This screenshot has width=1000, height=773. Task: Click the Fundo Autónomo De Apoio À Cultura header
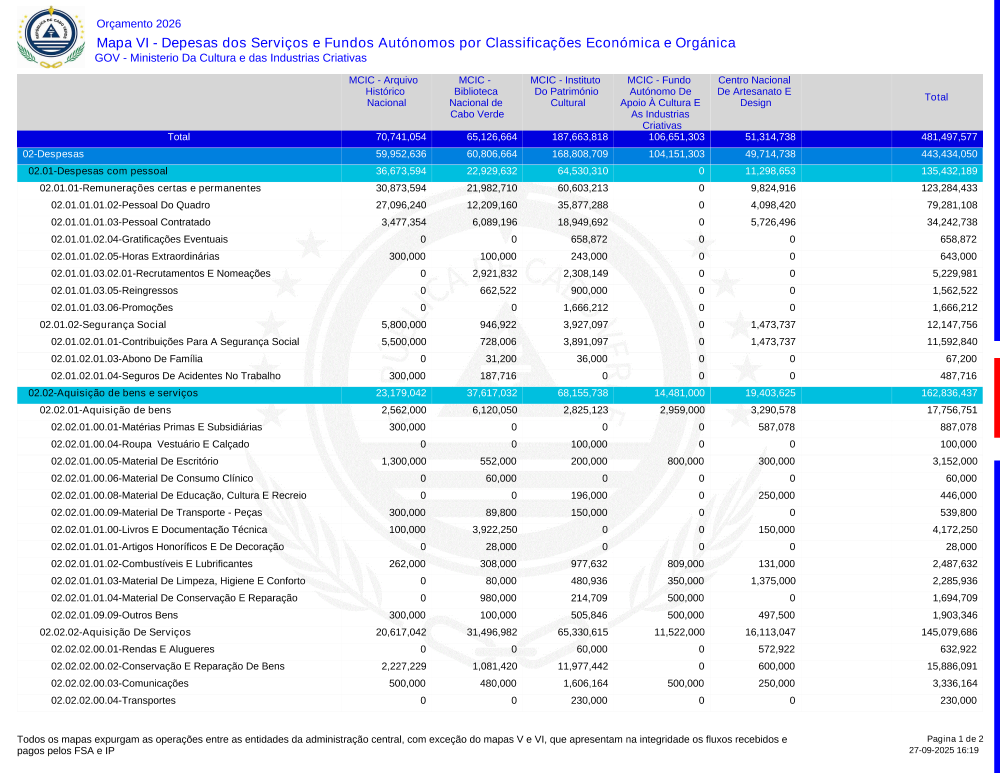coord(660,102)
